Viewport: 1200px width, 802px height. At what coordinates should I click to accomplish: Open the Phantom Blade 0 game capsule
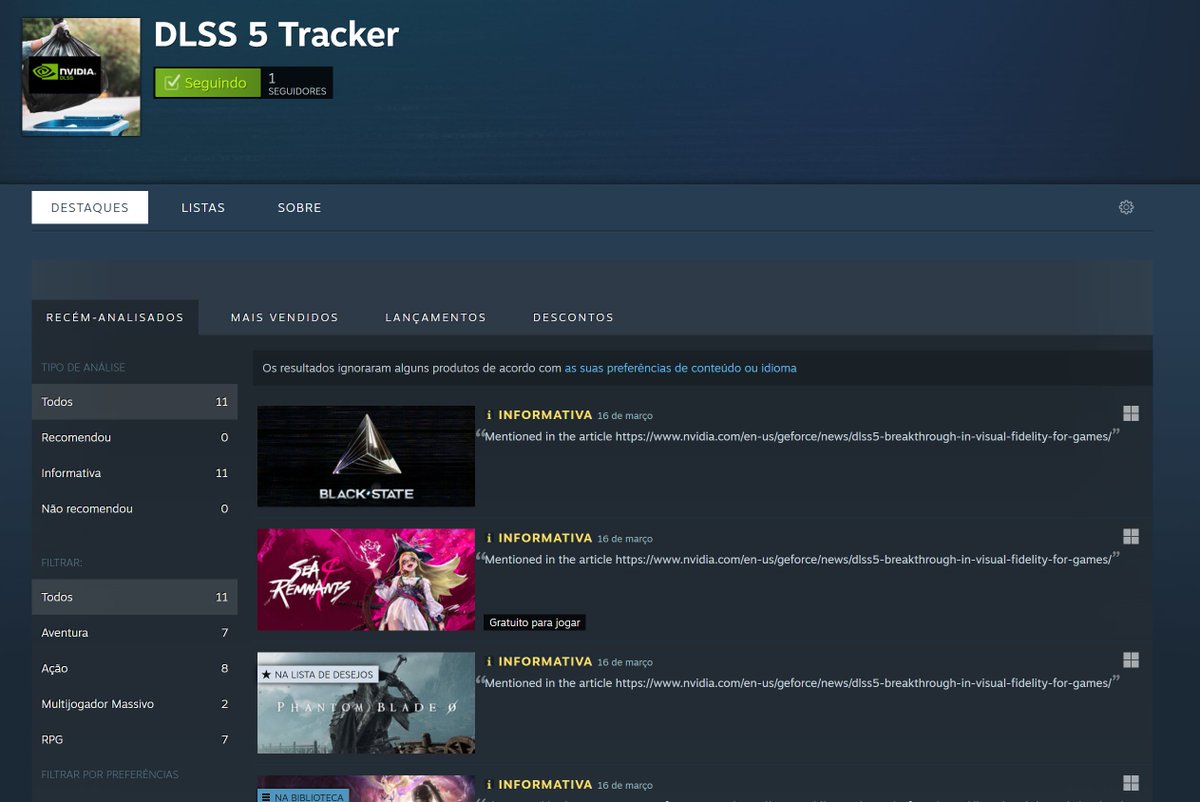[366, 703]
